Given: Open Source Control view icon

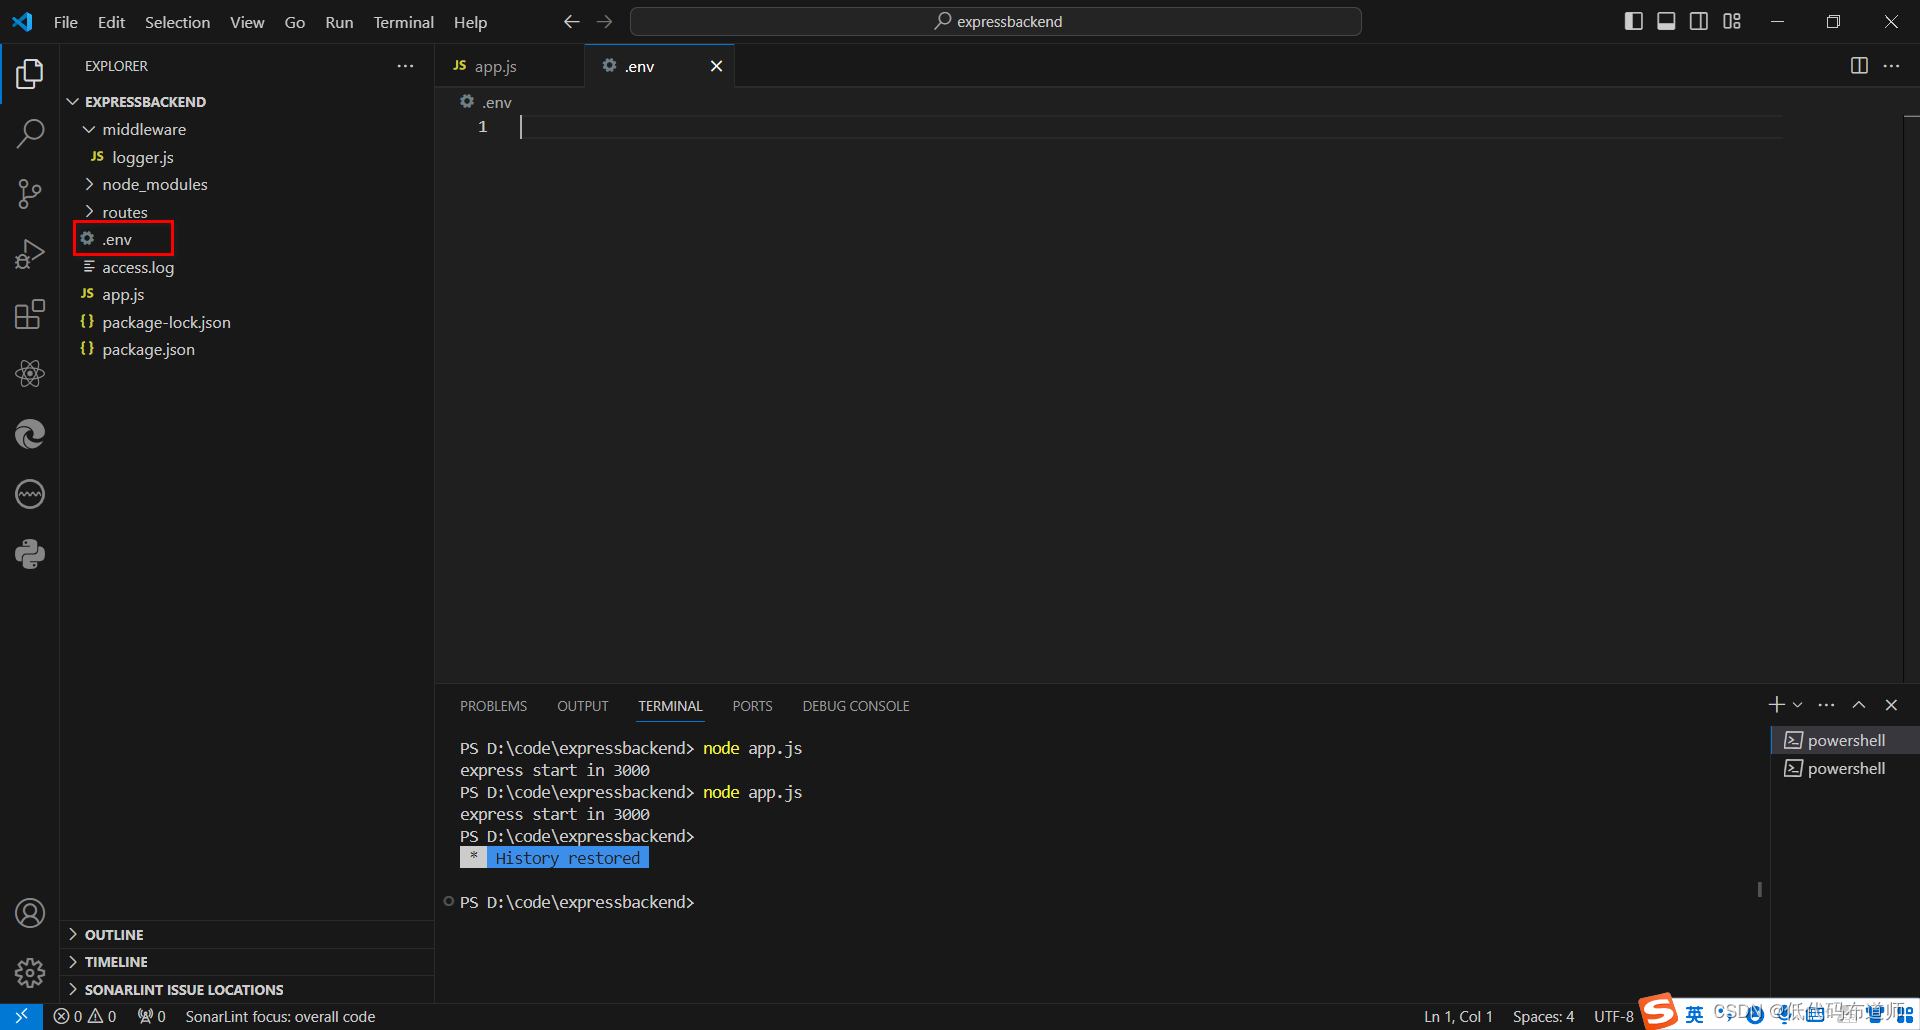Looking at the screenshot, I should pyautogui.click(x=30, y=193).
